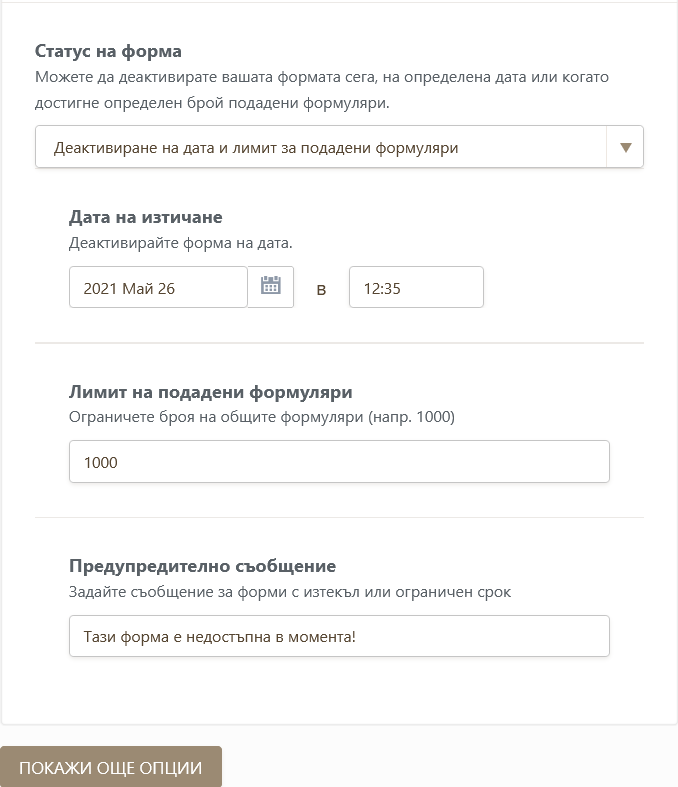Viewport: 678px width, 787px height.
Task: Click the divider line above the warning message section
Action: (339, 517)
